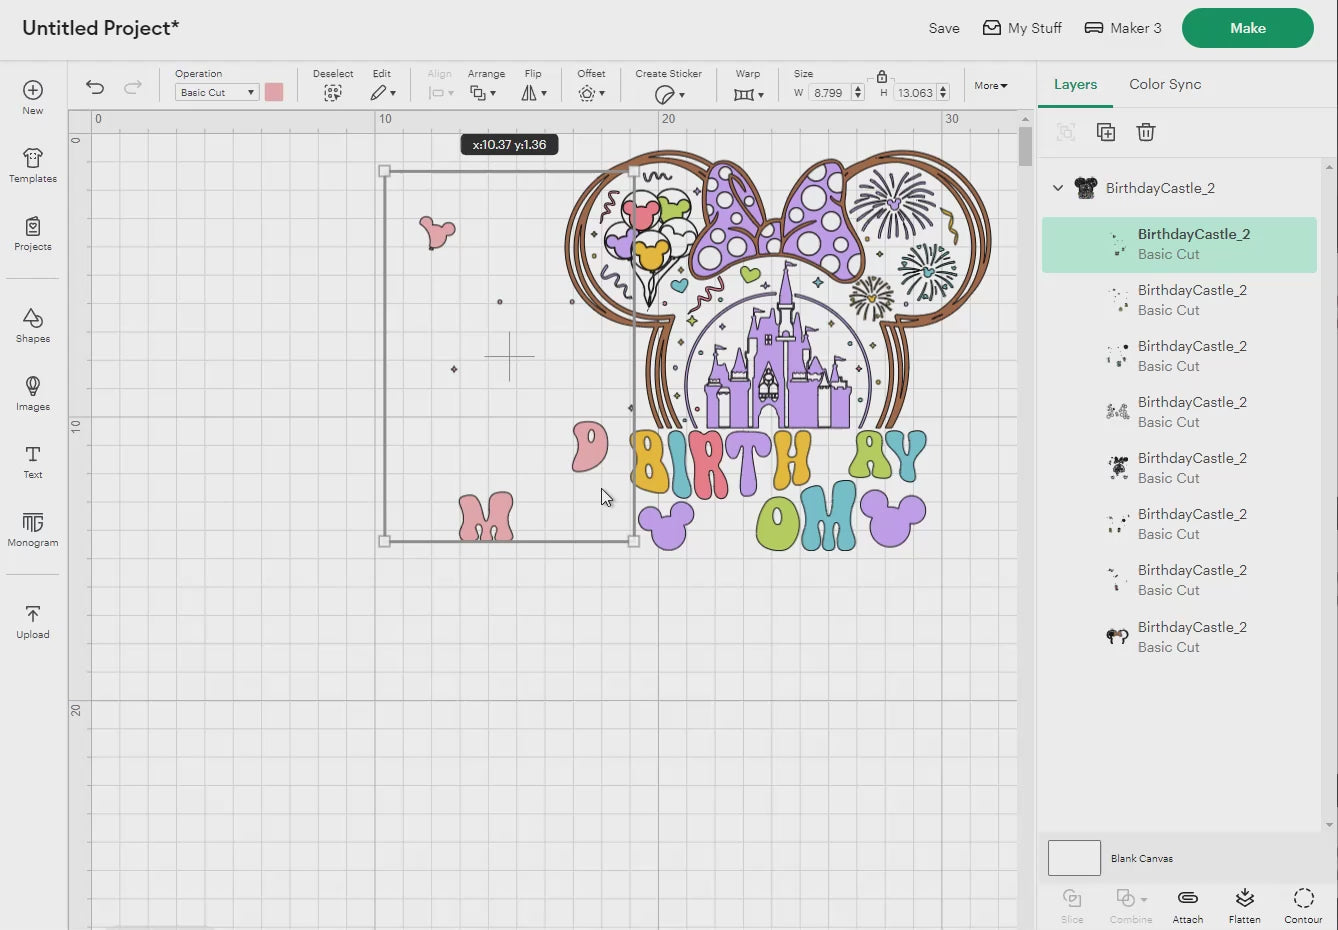Click the height input field
The height and width of the screenshot is (930, 1338).
pos(915,93)
